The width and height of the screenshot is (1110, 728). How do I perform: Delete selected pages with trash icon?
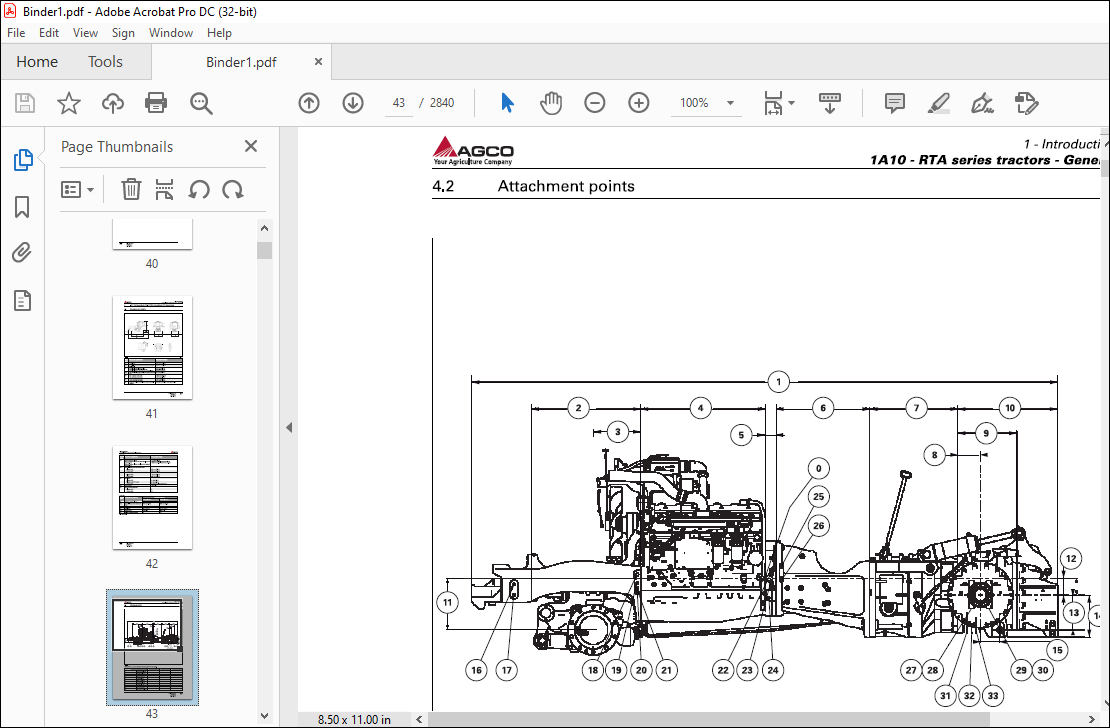click(x=131, y=190)
